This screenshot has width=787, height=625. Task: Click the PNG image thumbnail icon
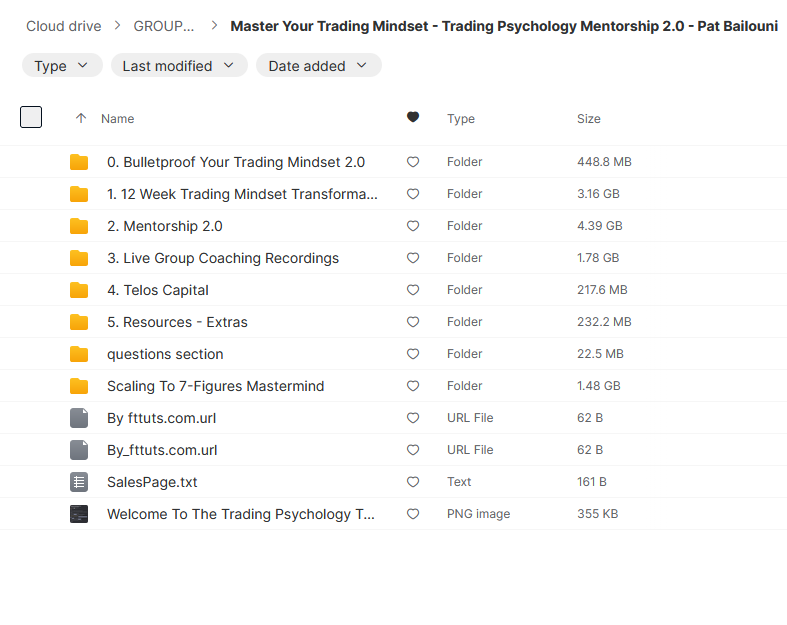tap(79, 514)
